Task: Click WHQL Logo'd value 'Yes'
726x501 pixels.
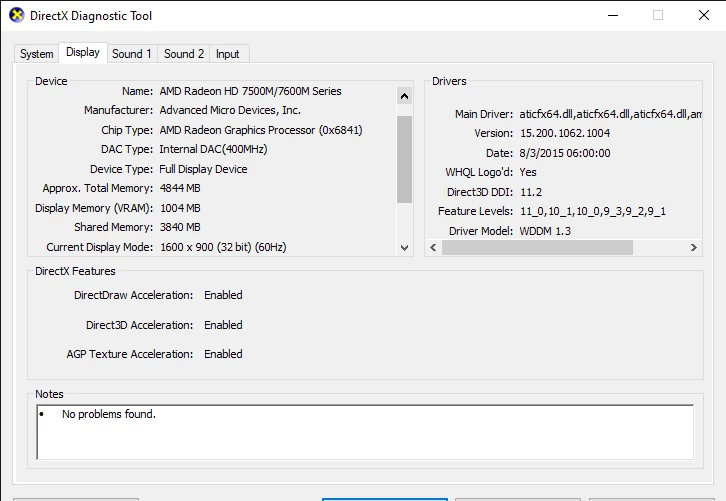Action: [528, 172]
